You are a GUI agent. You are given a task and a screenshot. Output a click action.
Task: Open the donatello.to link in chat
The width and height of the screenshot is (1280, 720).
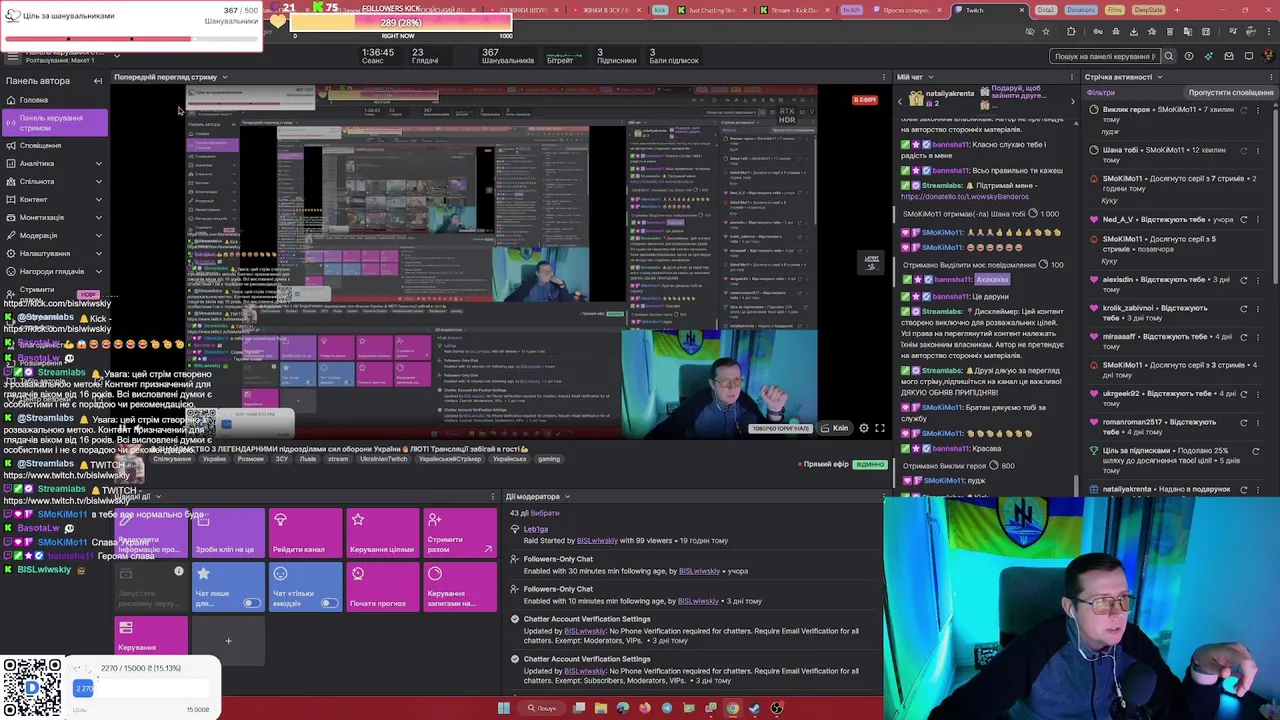coord(965,196)
